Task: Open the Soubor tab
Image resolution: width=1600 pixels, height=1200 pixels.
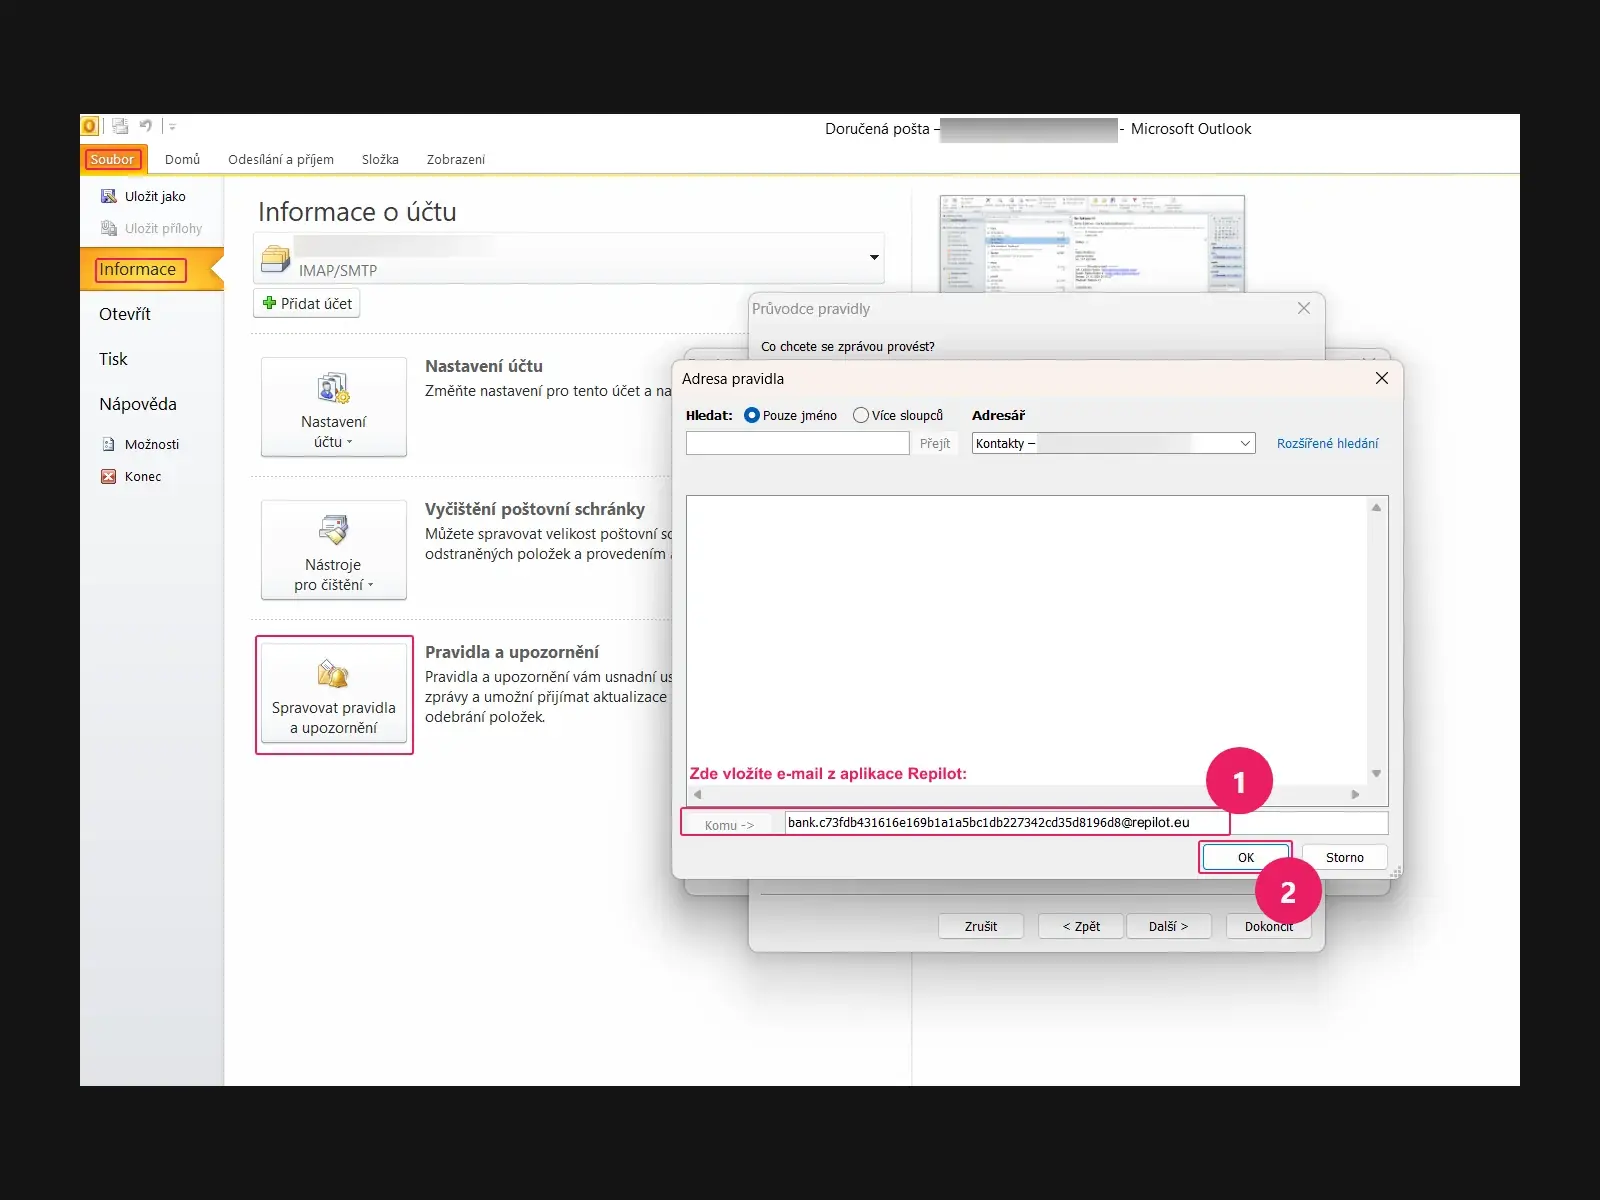Action: point(112,159)
